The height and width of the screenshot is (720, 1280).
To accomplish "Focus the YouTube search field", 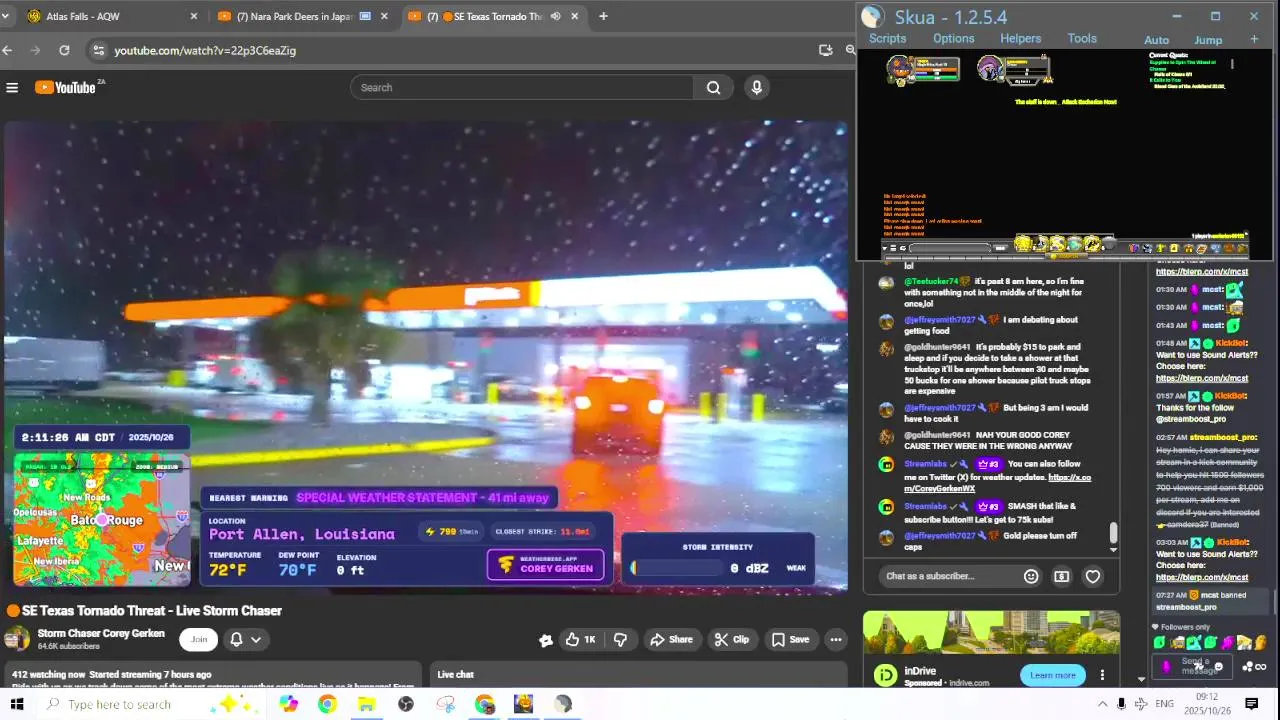I will pos(522,88).
